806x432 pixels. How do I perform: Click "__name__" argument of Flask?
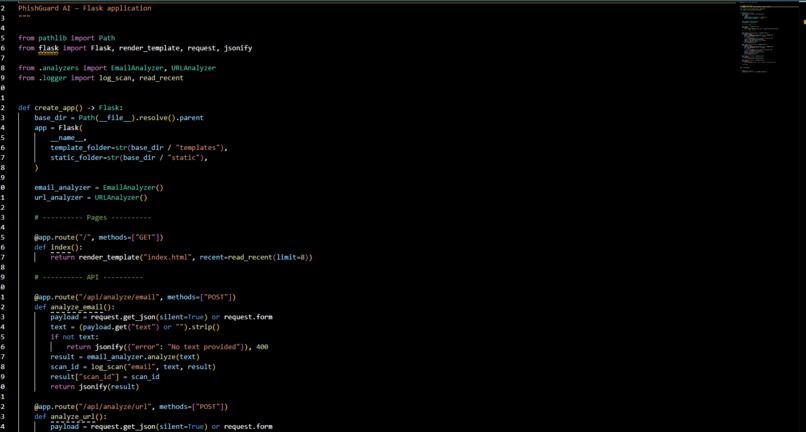point(66,138)
